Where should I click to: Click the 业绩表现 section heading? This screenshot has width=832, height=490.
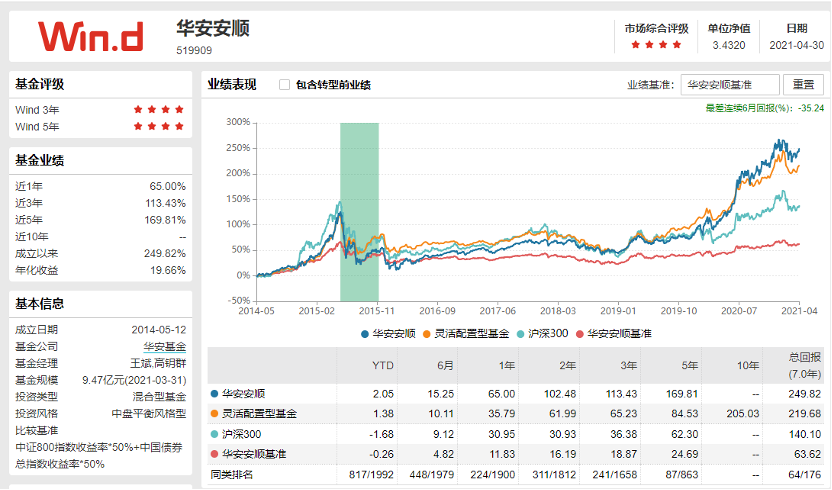click(232, 84)
